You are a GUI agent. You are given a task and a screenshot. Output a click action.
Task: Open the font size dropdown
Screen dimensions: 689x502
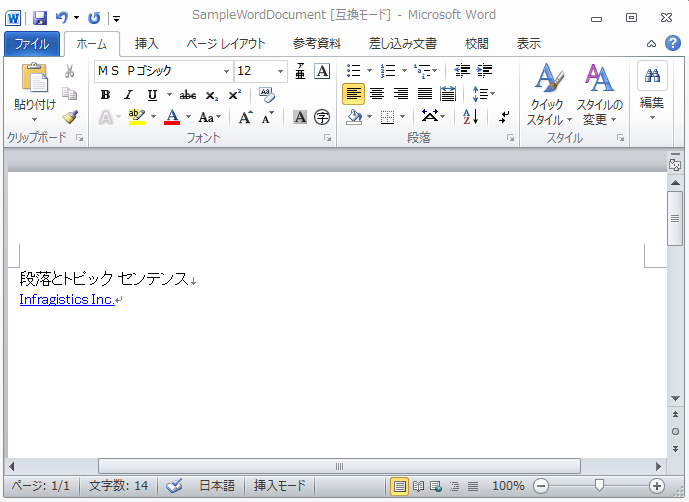pyautogui.click(x=280, y=71)
